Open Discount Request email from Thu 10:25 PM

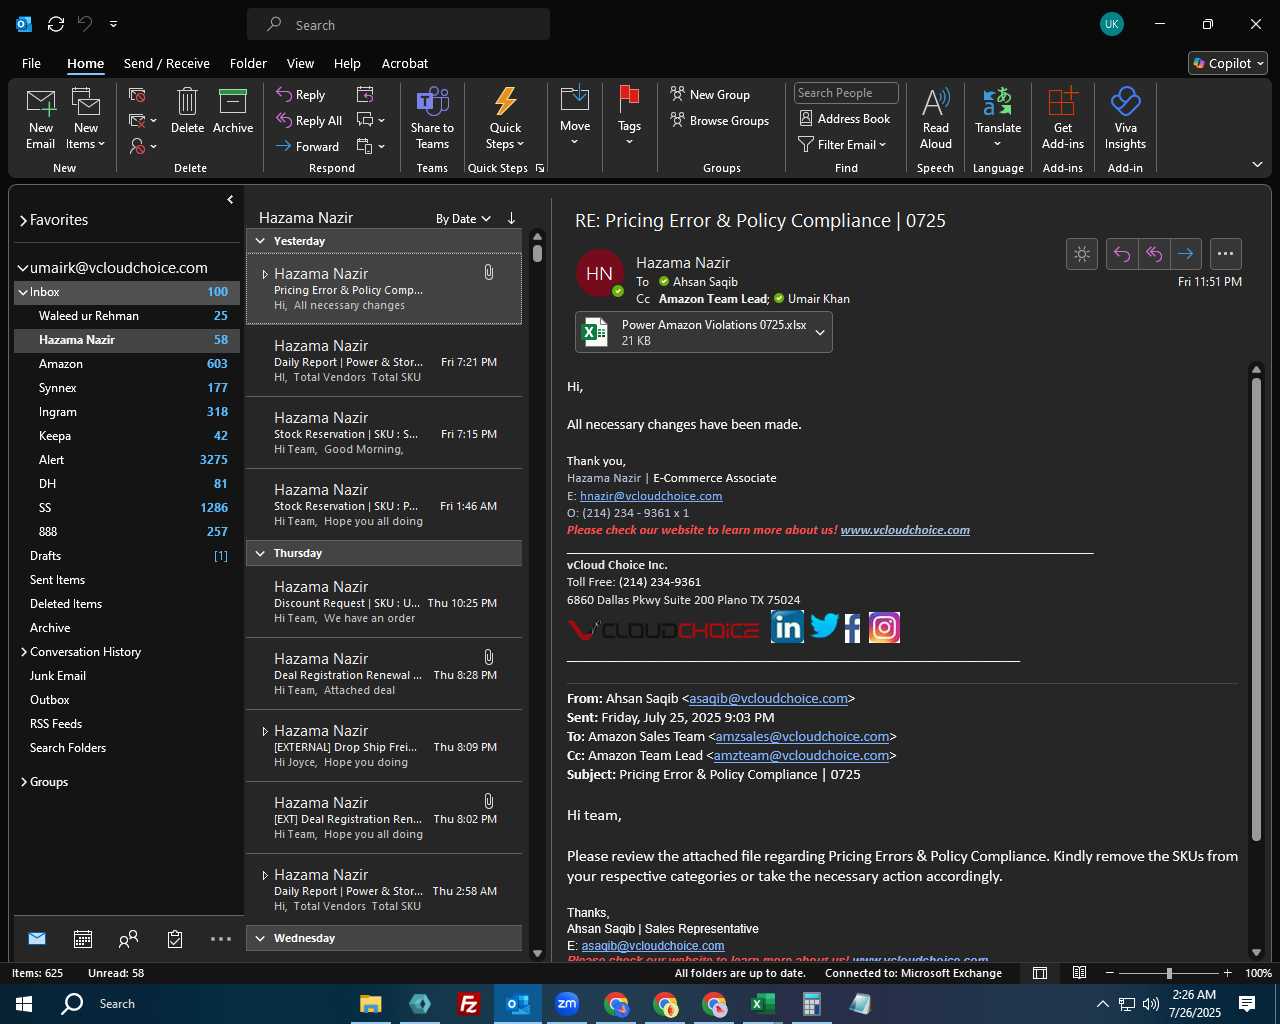[x=384, y=602]
